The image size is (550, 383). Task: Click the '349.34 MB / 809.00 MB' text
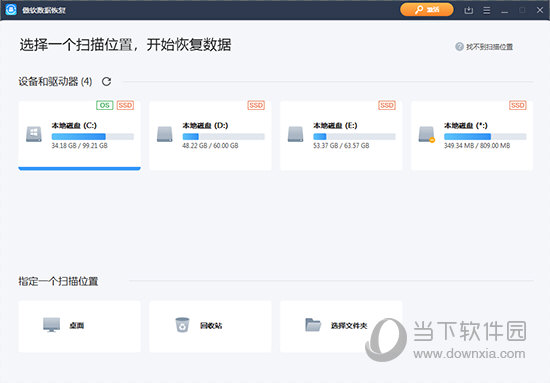click(x=477, y=146)
